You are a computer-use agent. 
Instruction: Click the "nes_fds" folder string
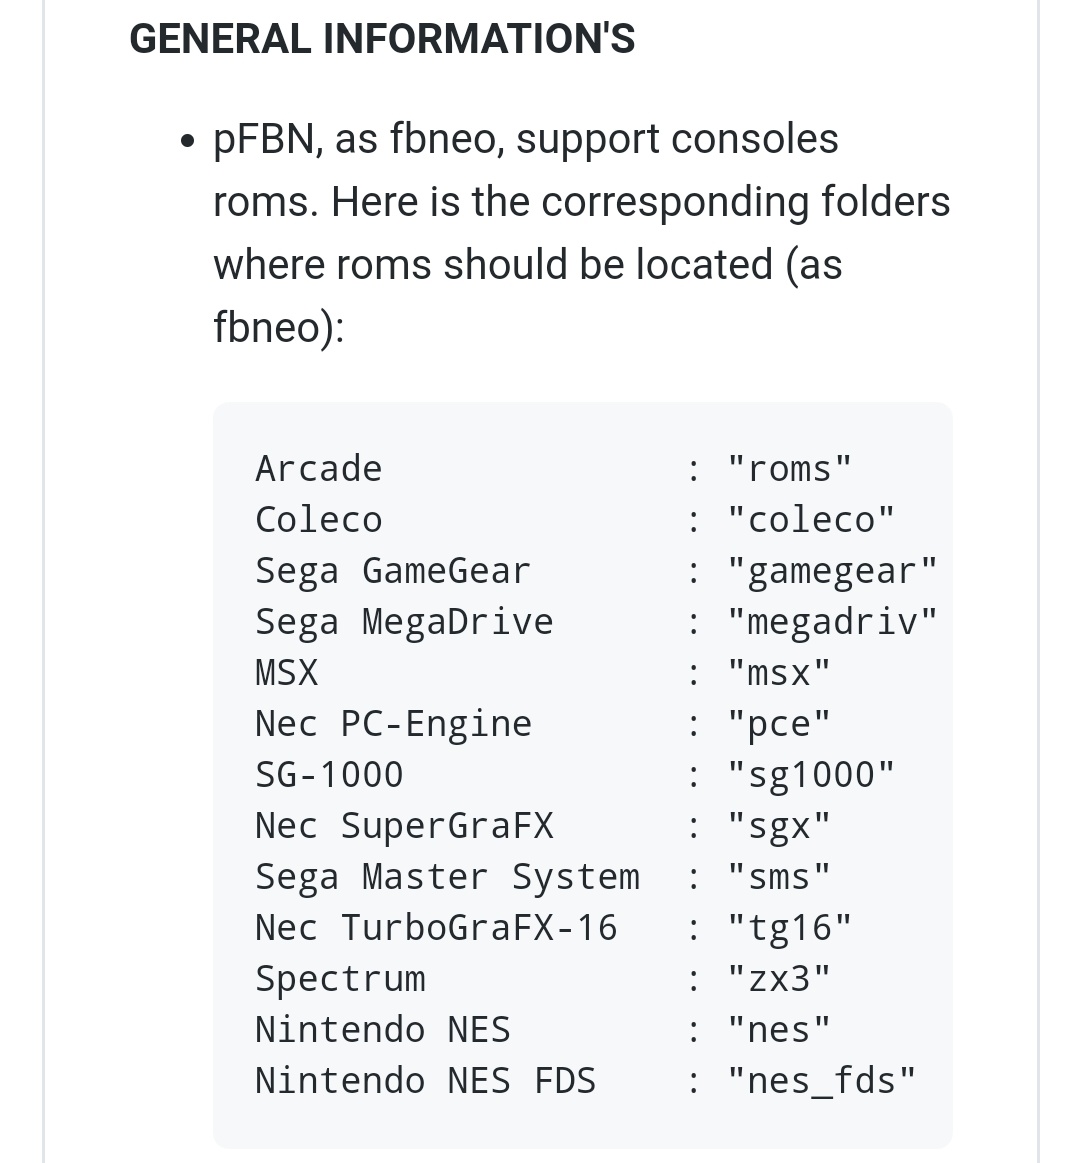(821, 1081)
